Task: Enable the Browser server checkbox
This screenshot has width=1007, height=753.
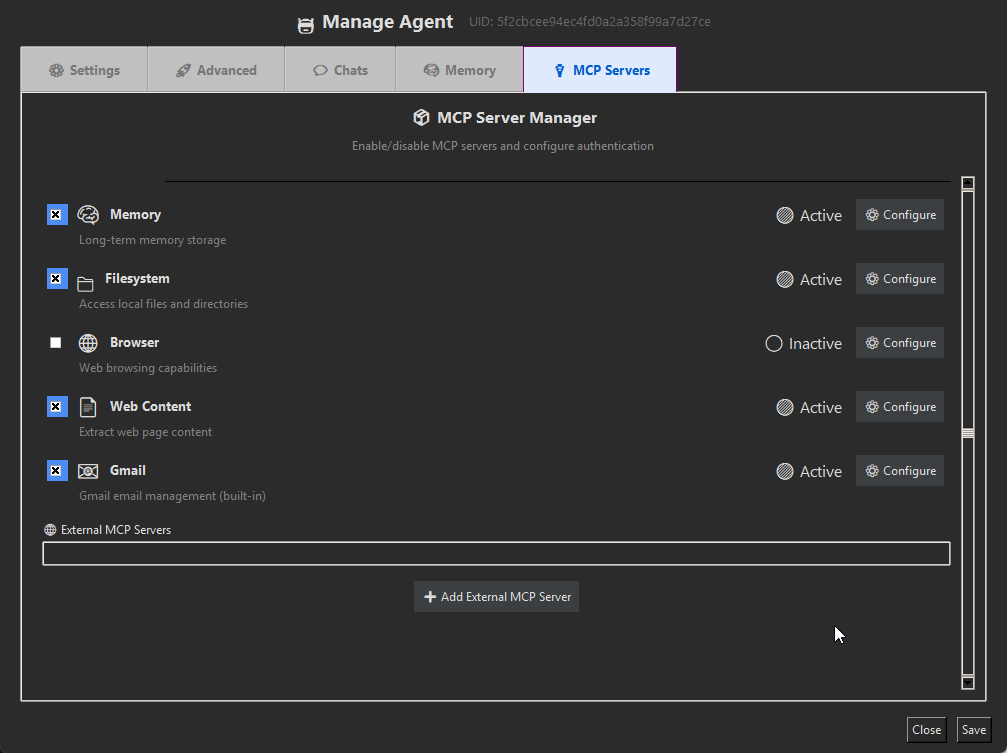Action: (56, 342)
